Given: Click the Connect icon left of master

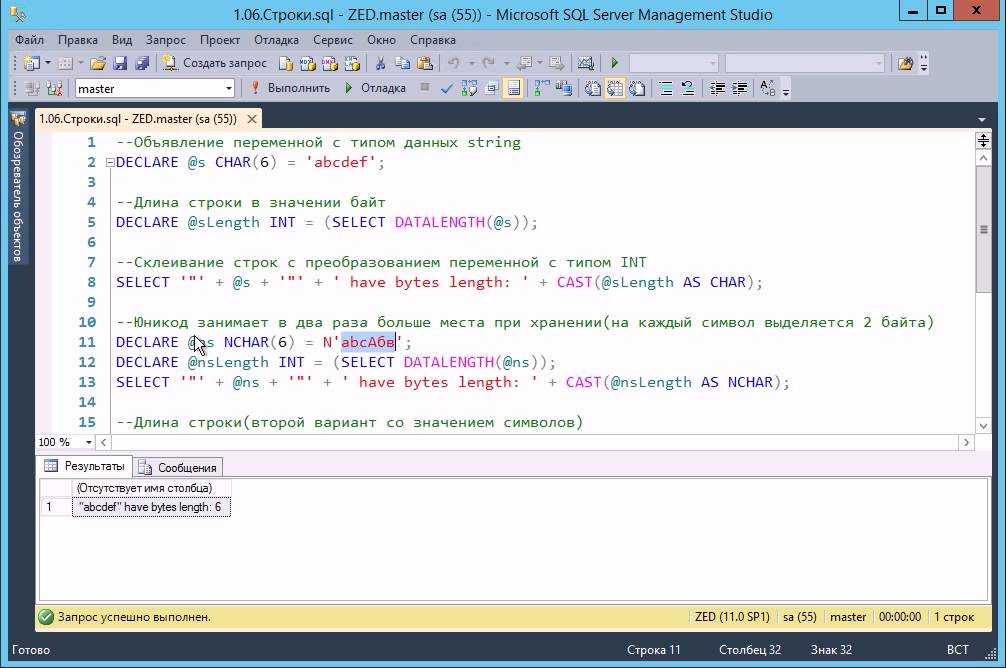Looking at the screenshot, I should pyautogui.click(x=32, y=88).
